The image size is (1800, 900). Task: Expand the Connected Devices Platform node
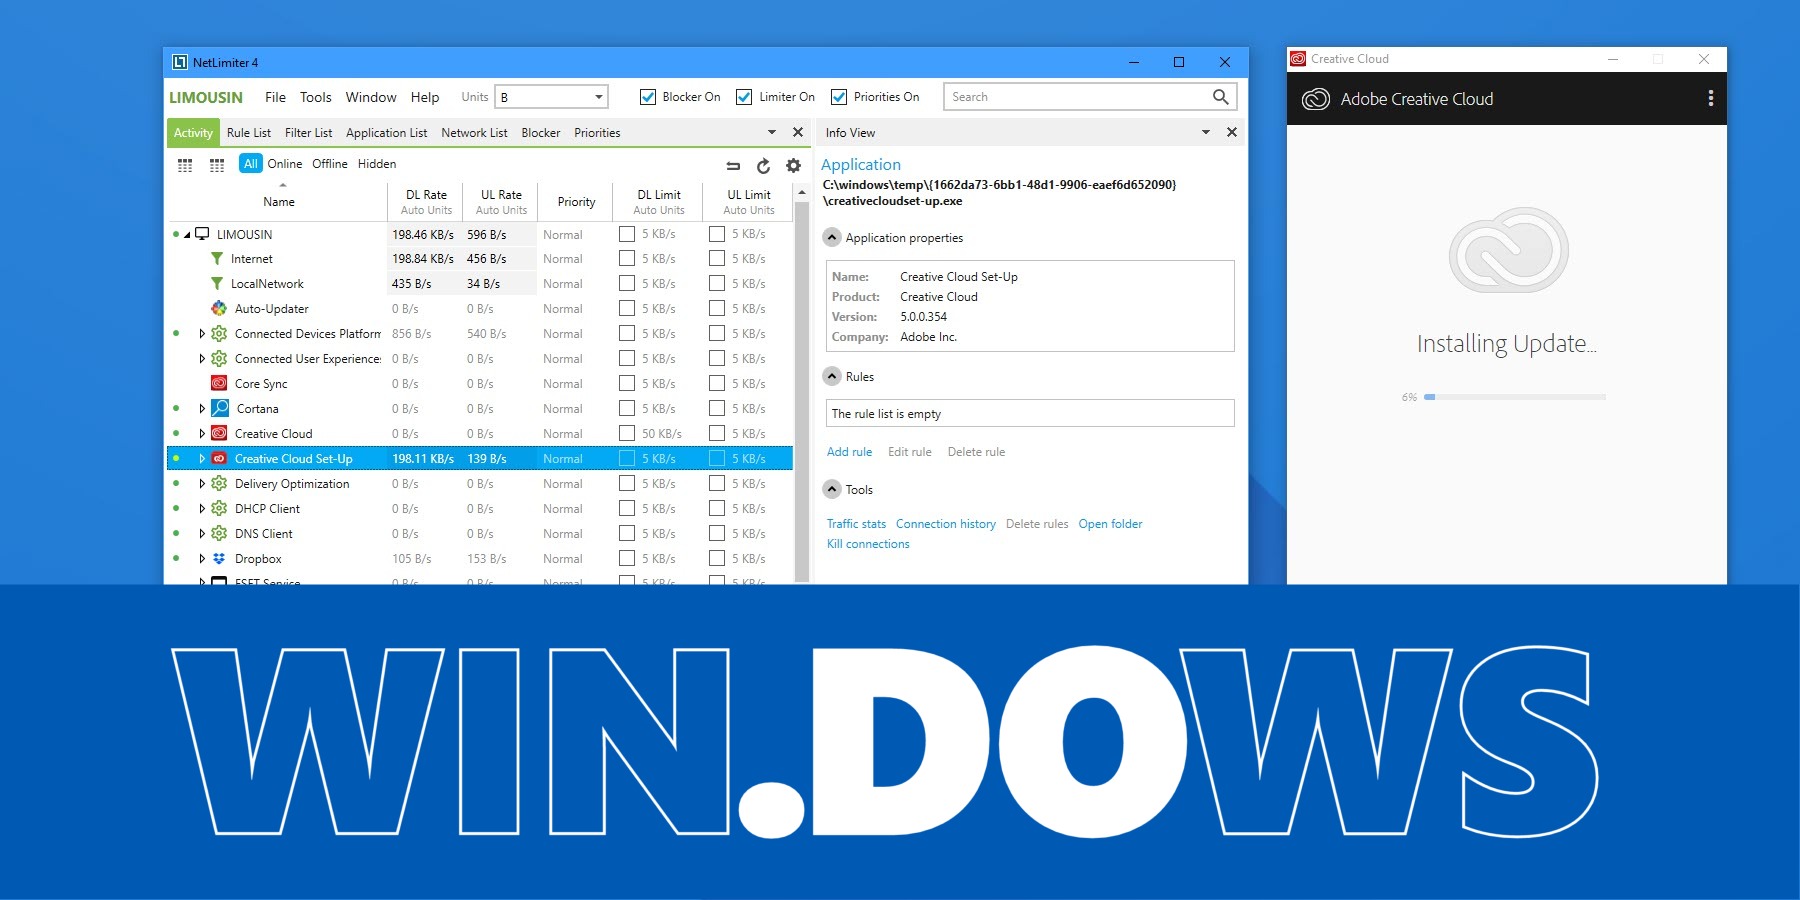pos(202,334)
